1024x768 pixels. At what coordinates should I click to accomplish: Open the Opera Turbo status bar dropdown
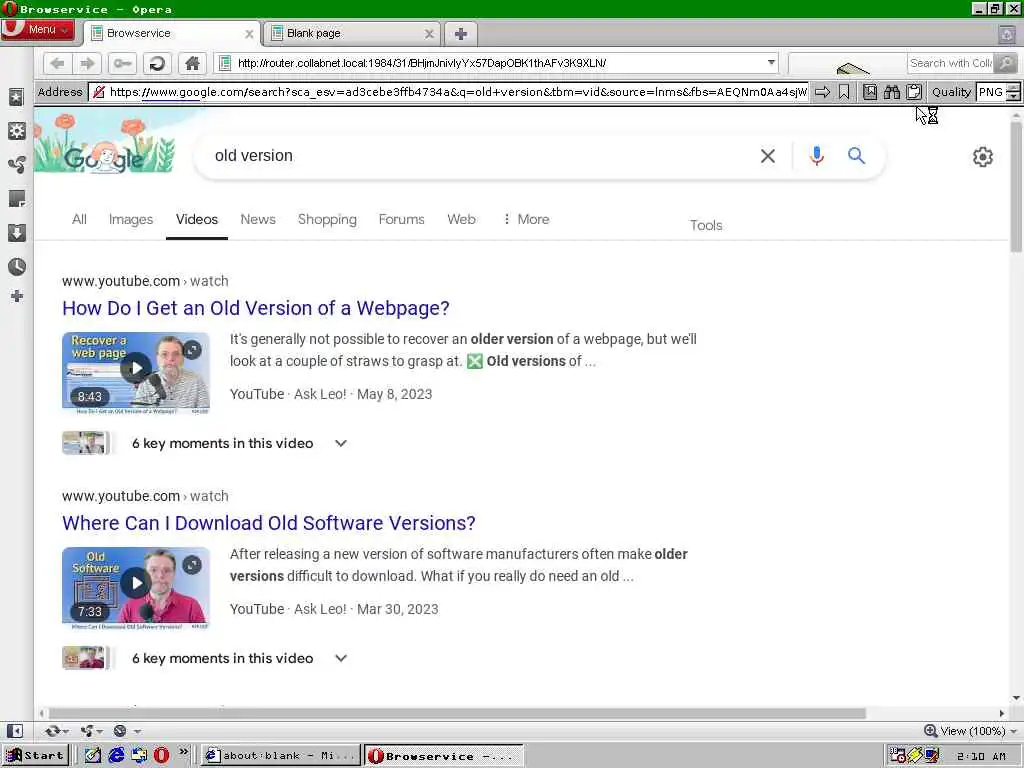coord(126,731)
